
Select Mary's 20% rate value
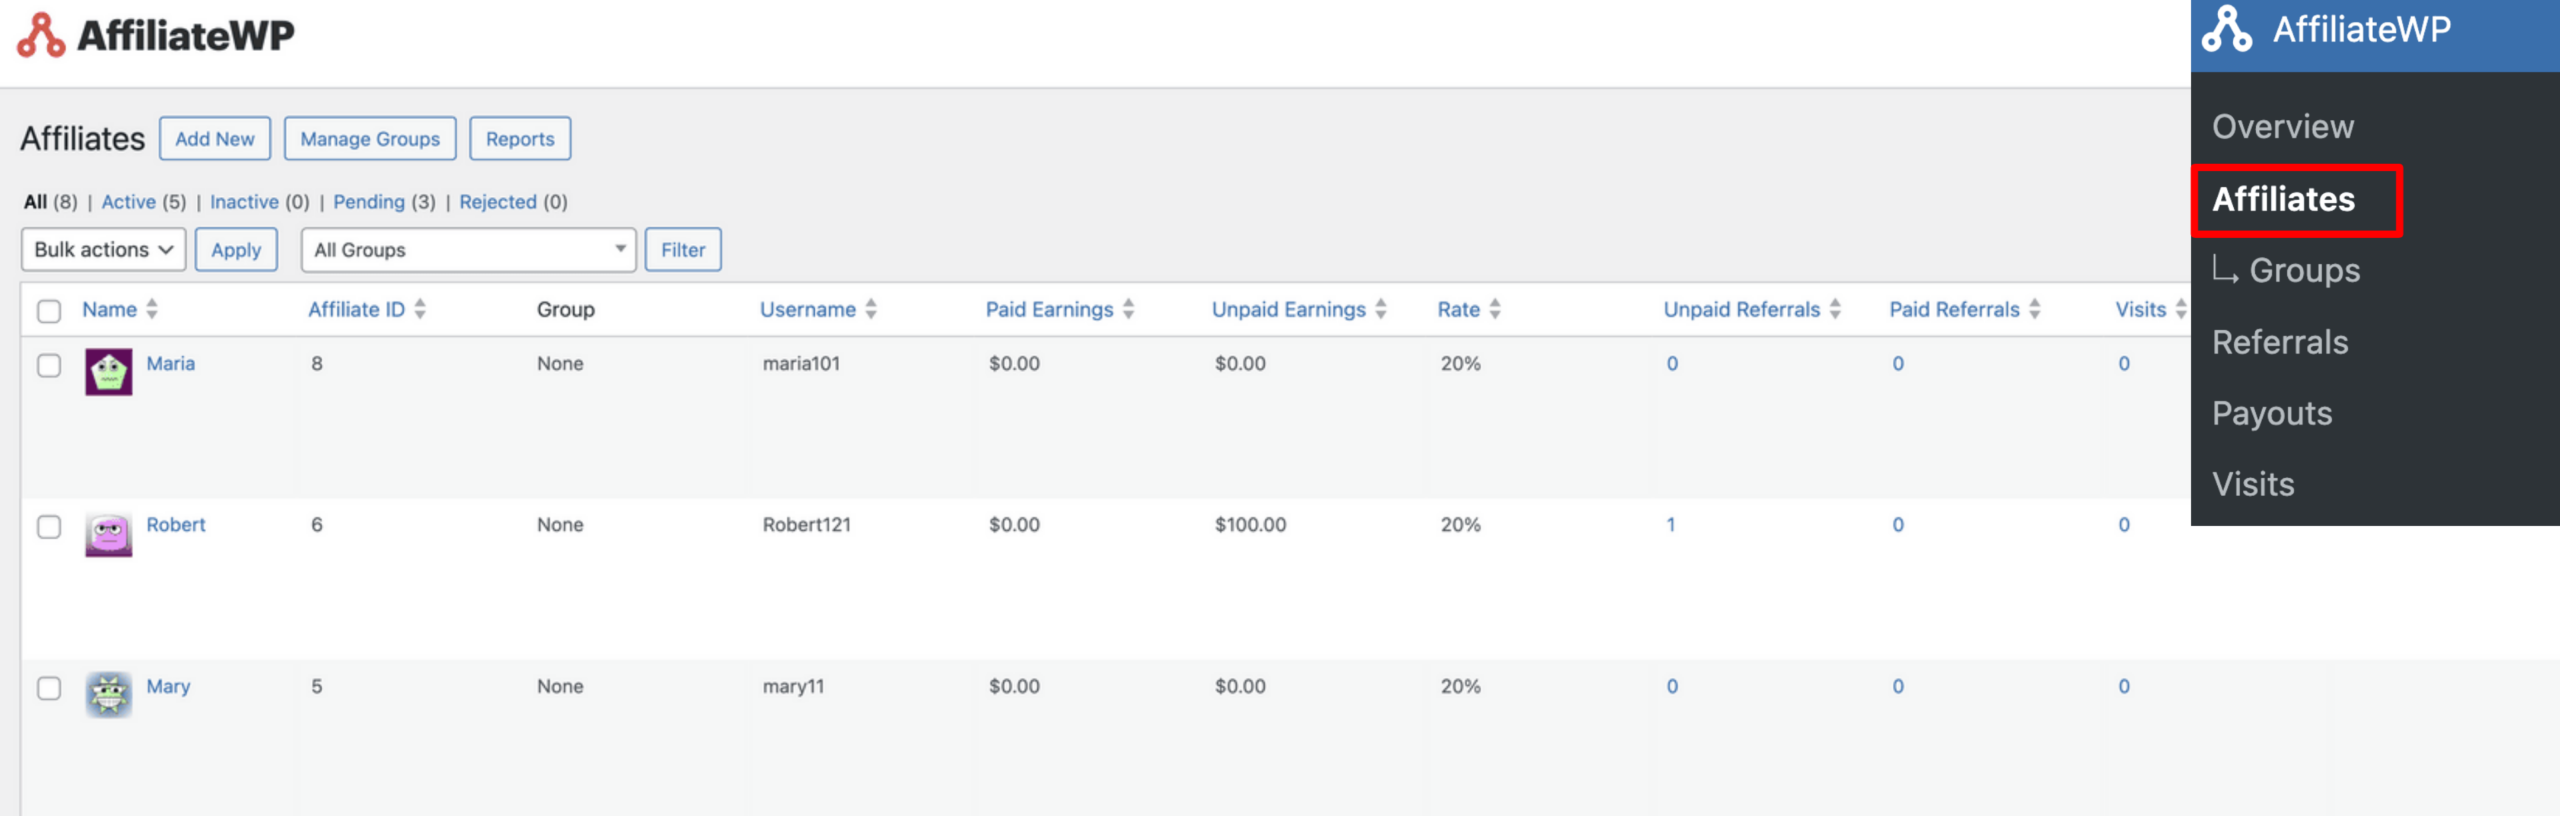tap(1461, 686)
